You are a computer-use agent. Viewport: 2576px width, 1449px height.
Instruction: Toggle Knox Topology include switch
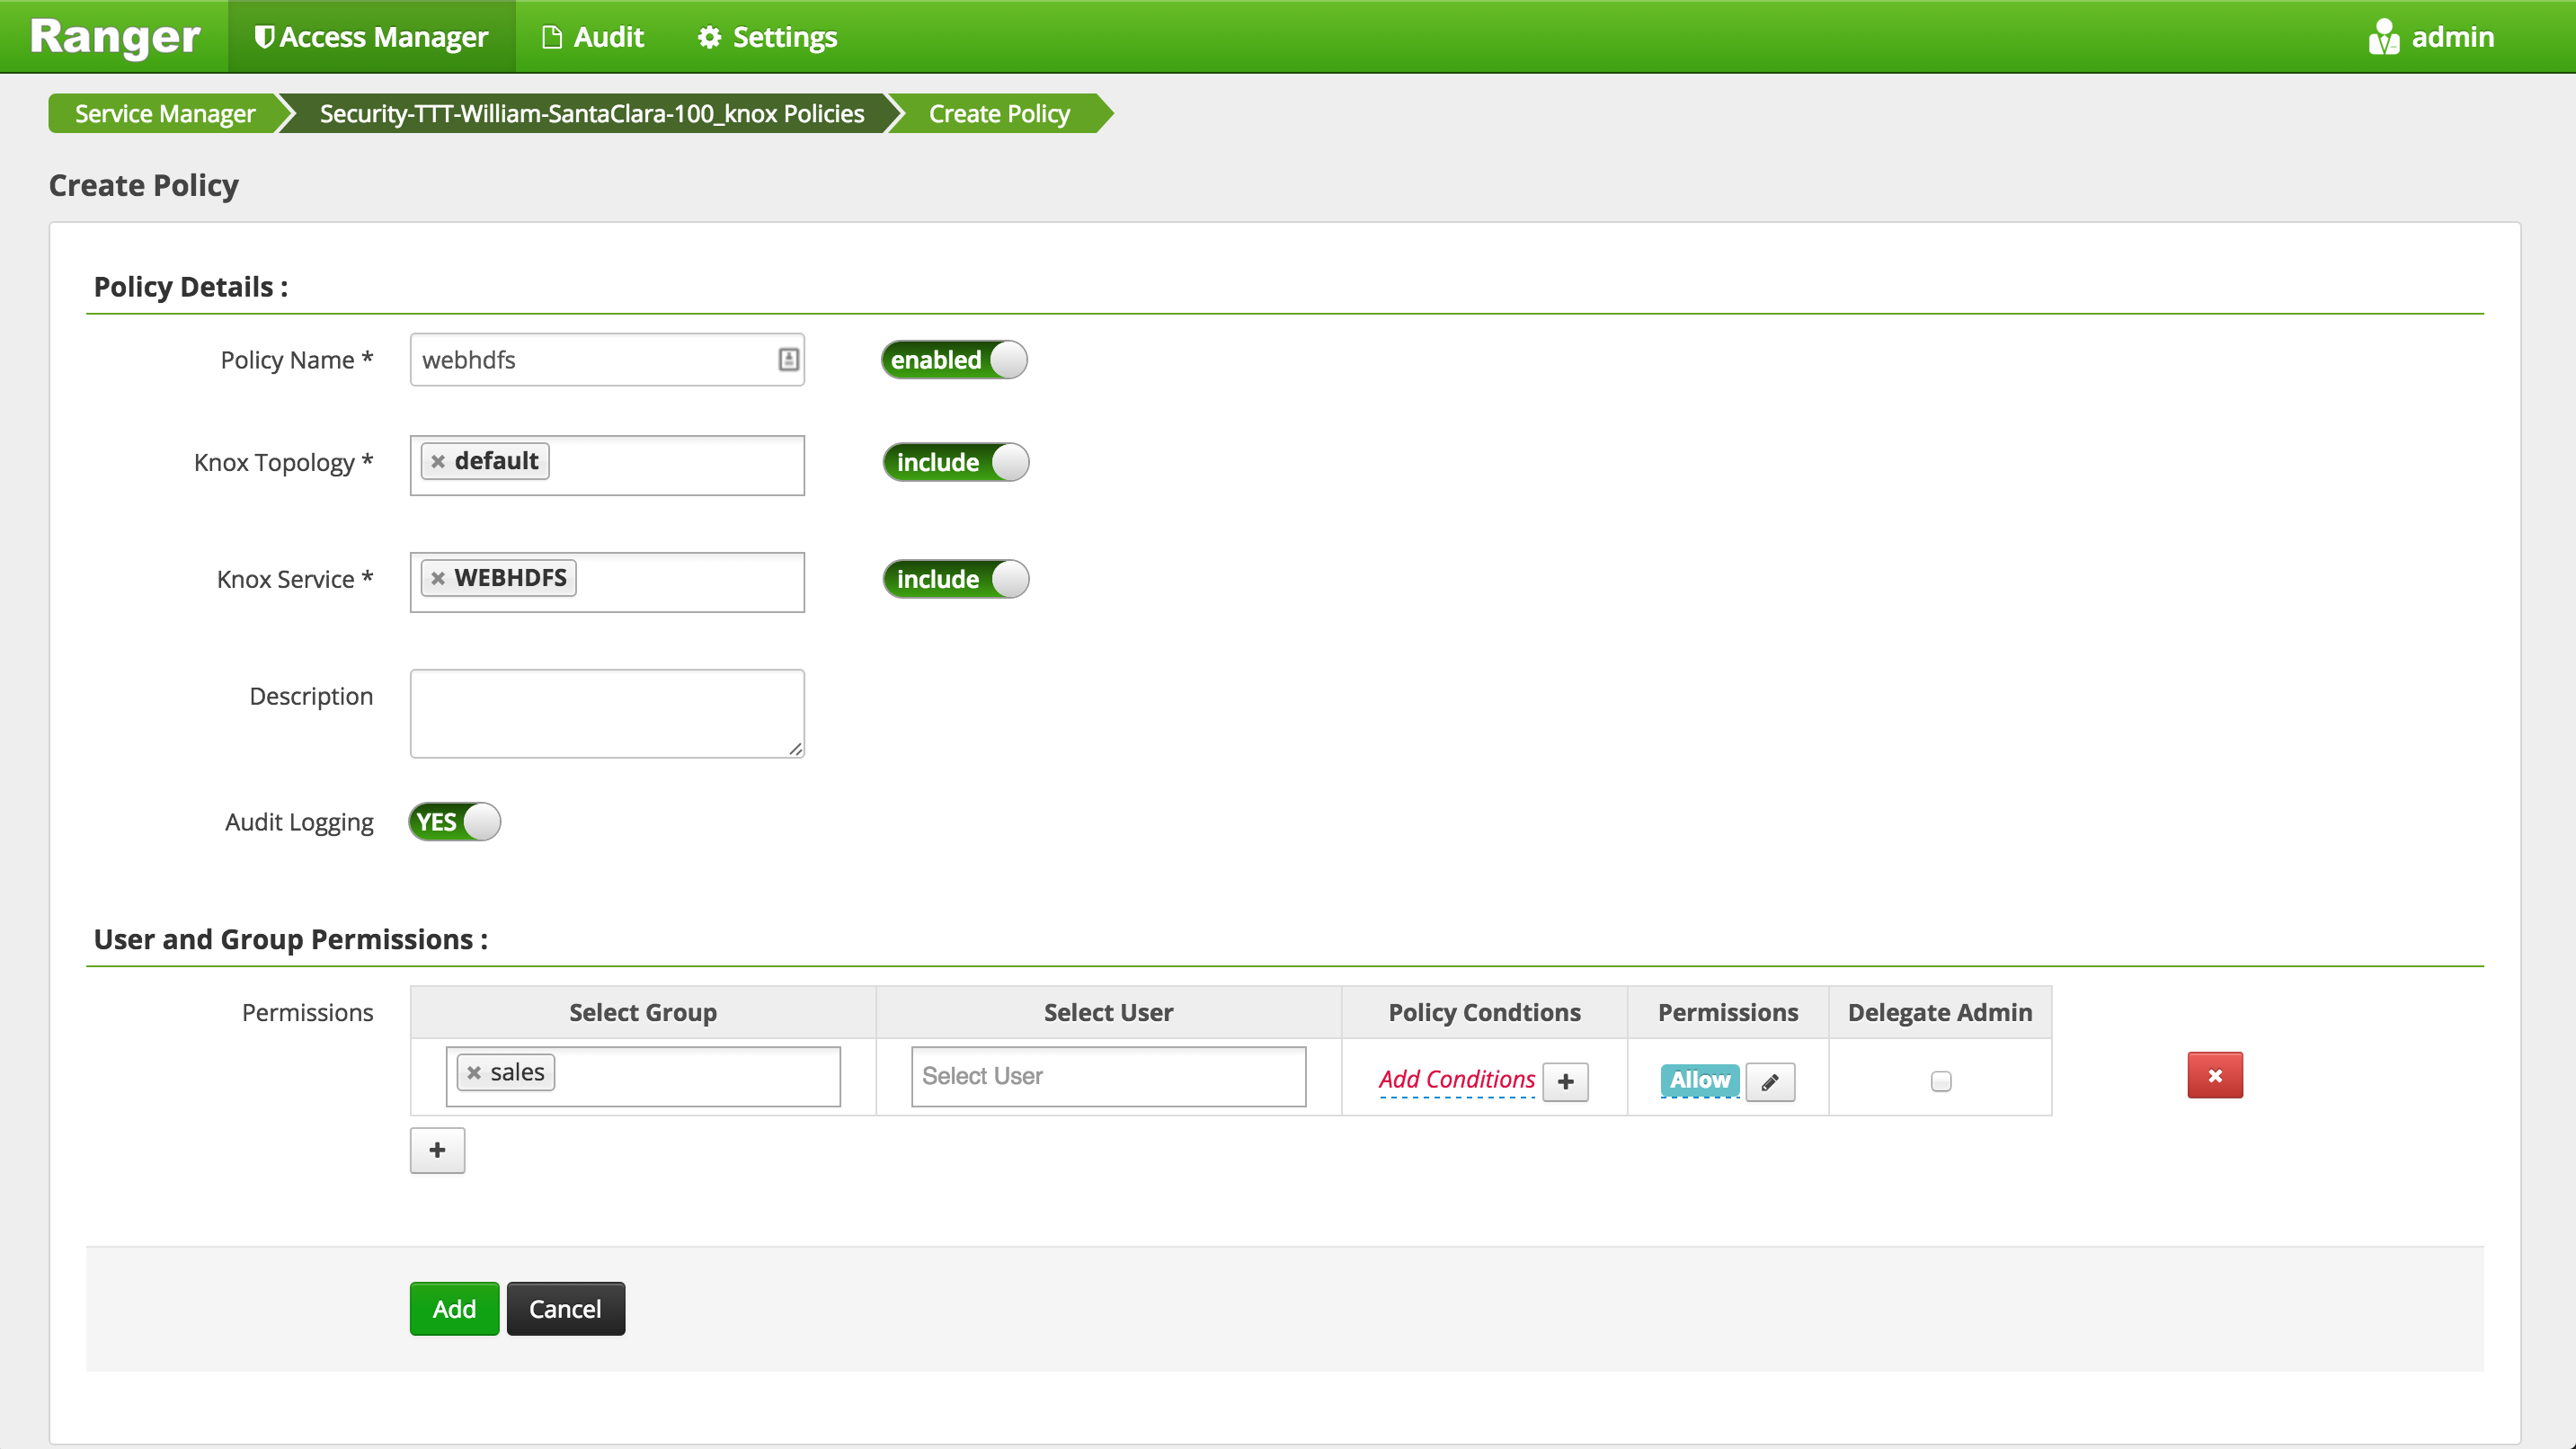[955, 462]
